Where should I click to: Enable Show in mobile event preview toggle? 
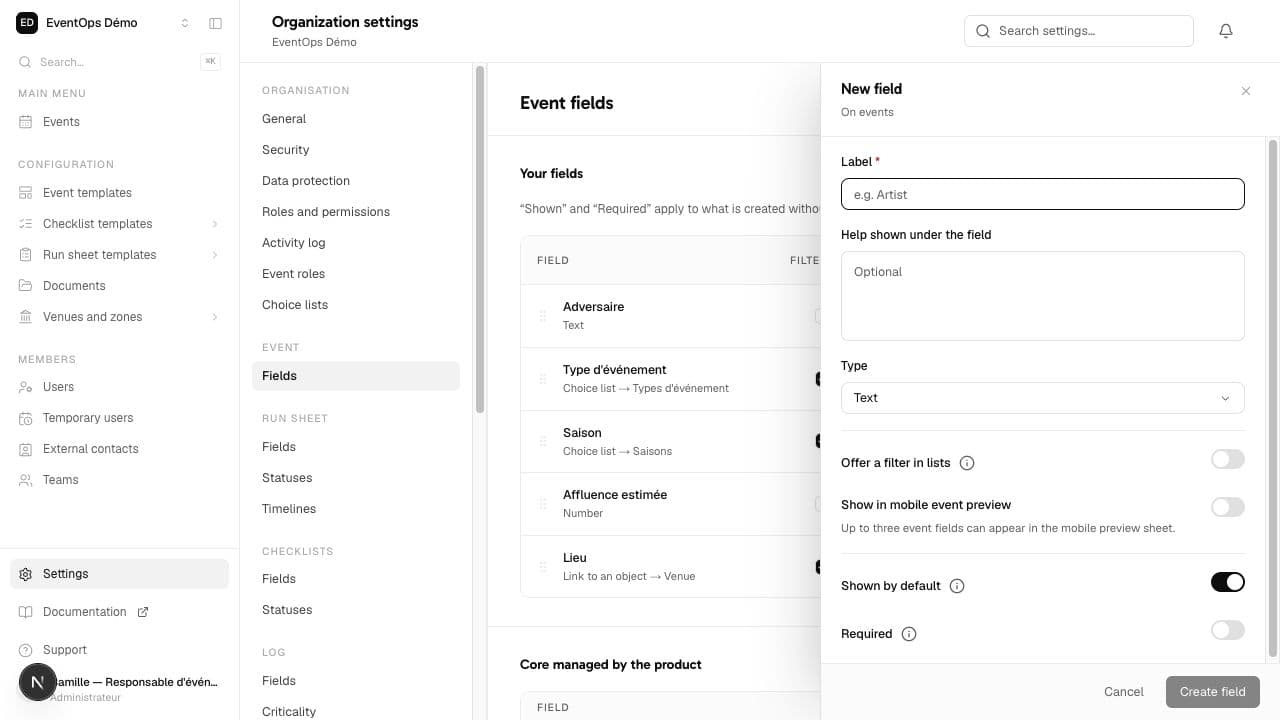coord(1228,507)
